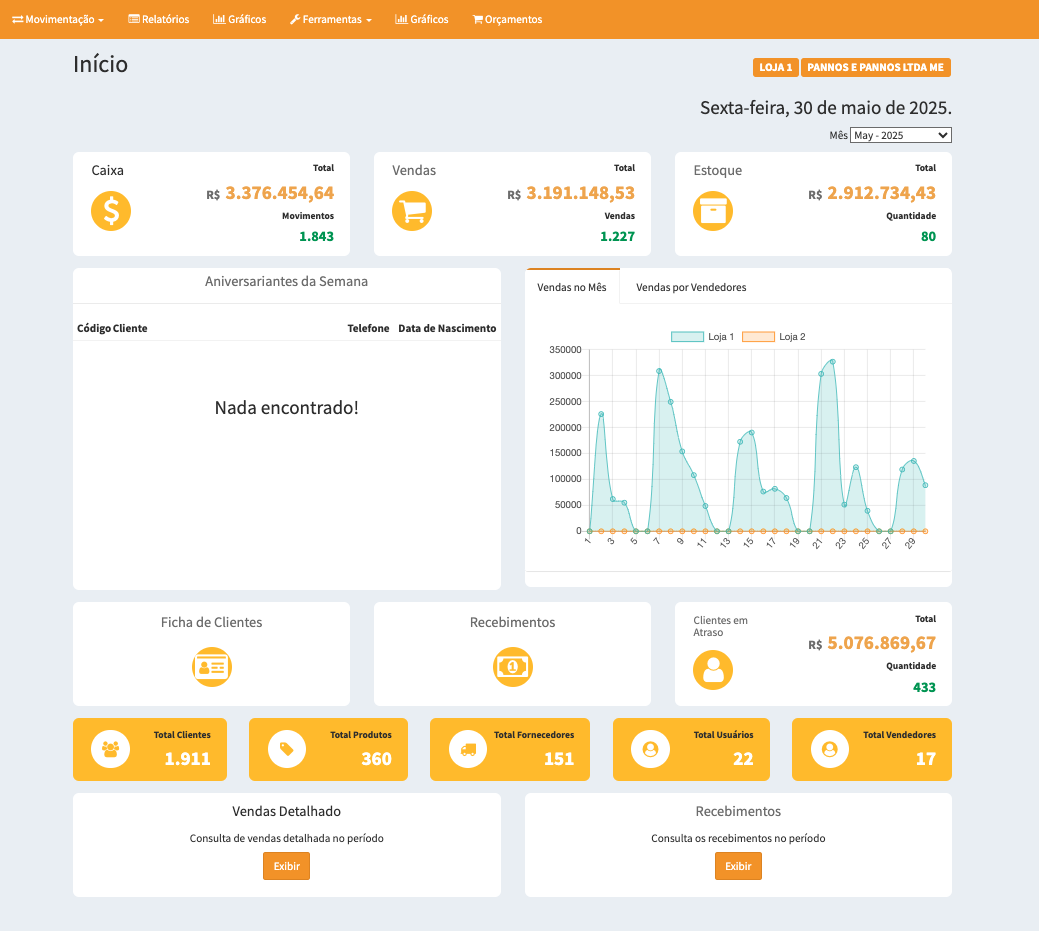The height and width of the screenshot is (931, 1039).
Task: Open Ficha de Clientes card icon
Action: tap(212, 667)
